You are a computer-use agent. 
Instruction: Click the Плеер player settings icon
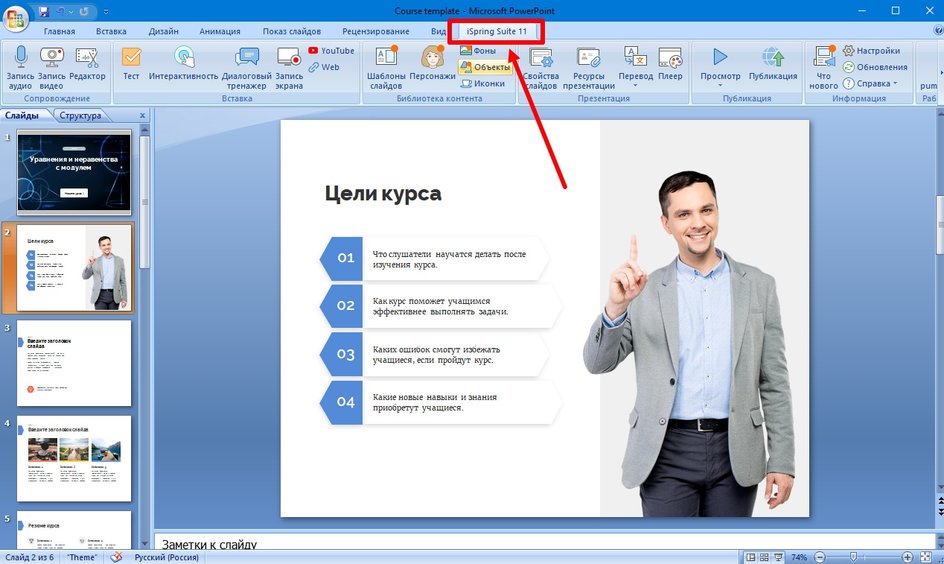(670, 58)
